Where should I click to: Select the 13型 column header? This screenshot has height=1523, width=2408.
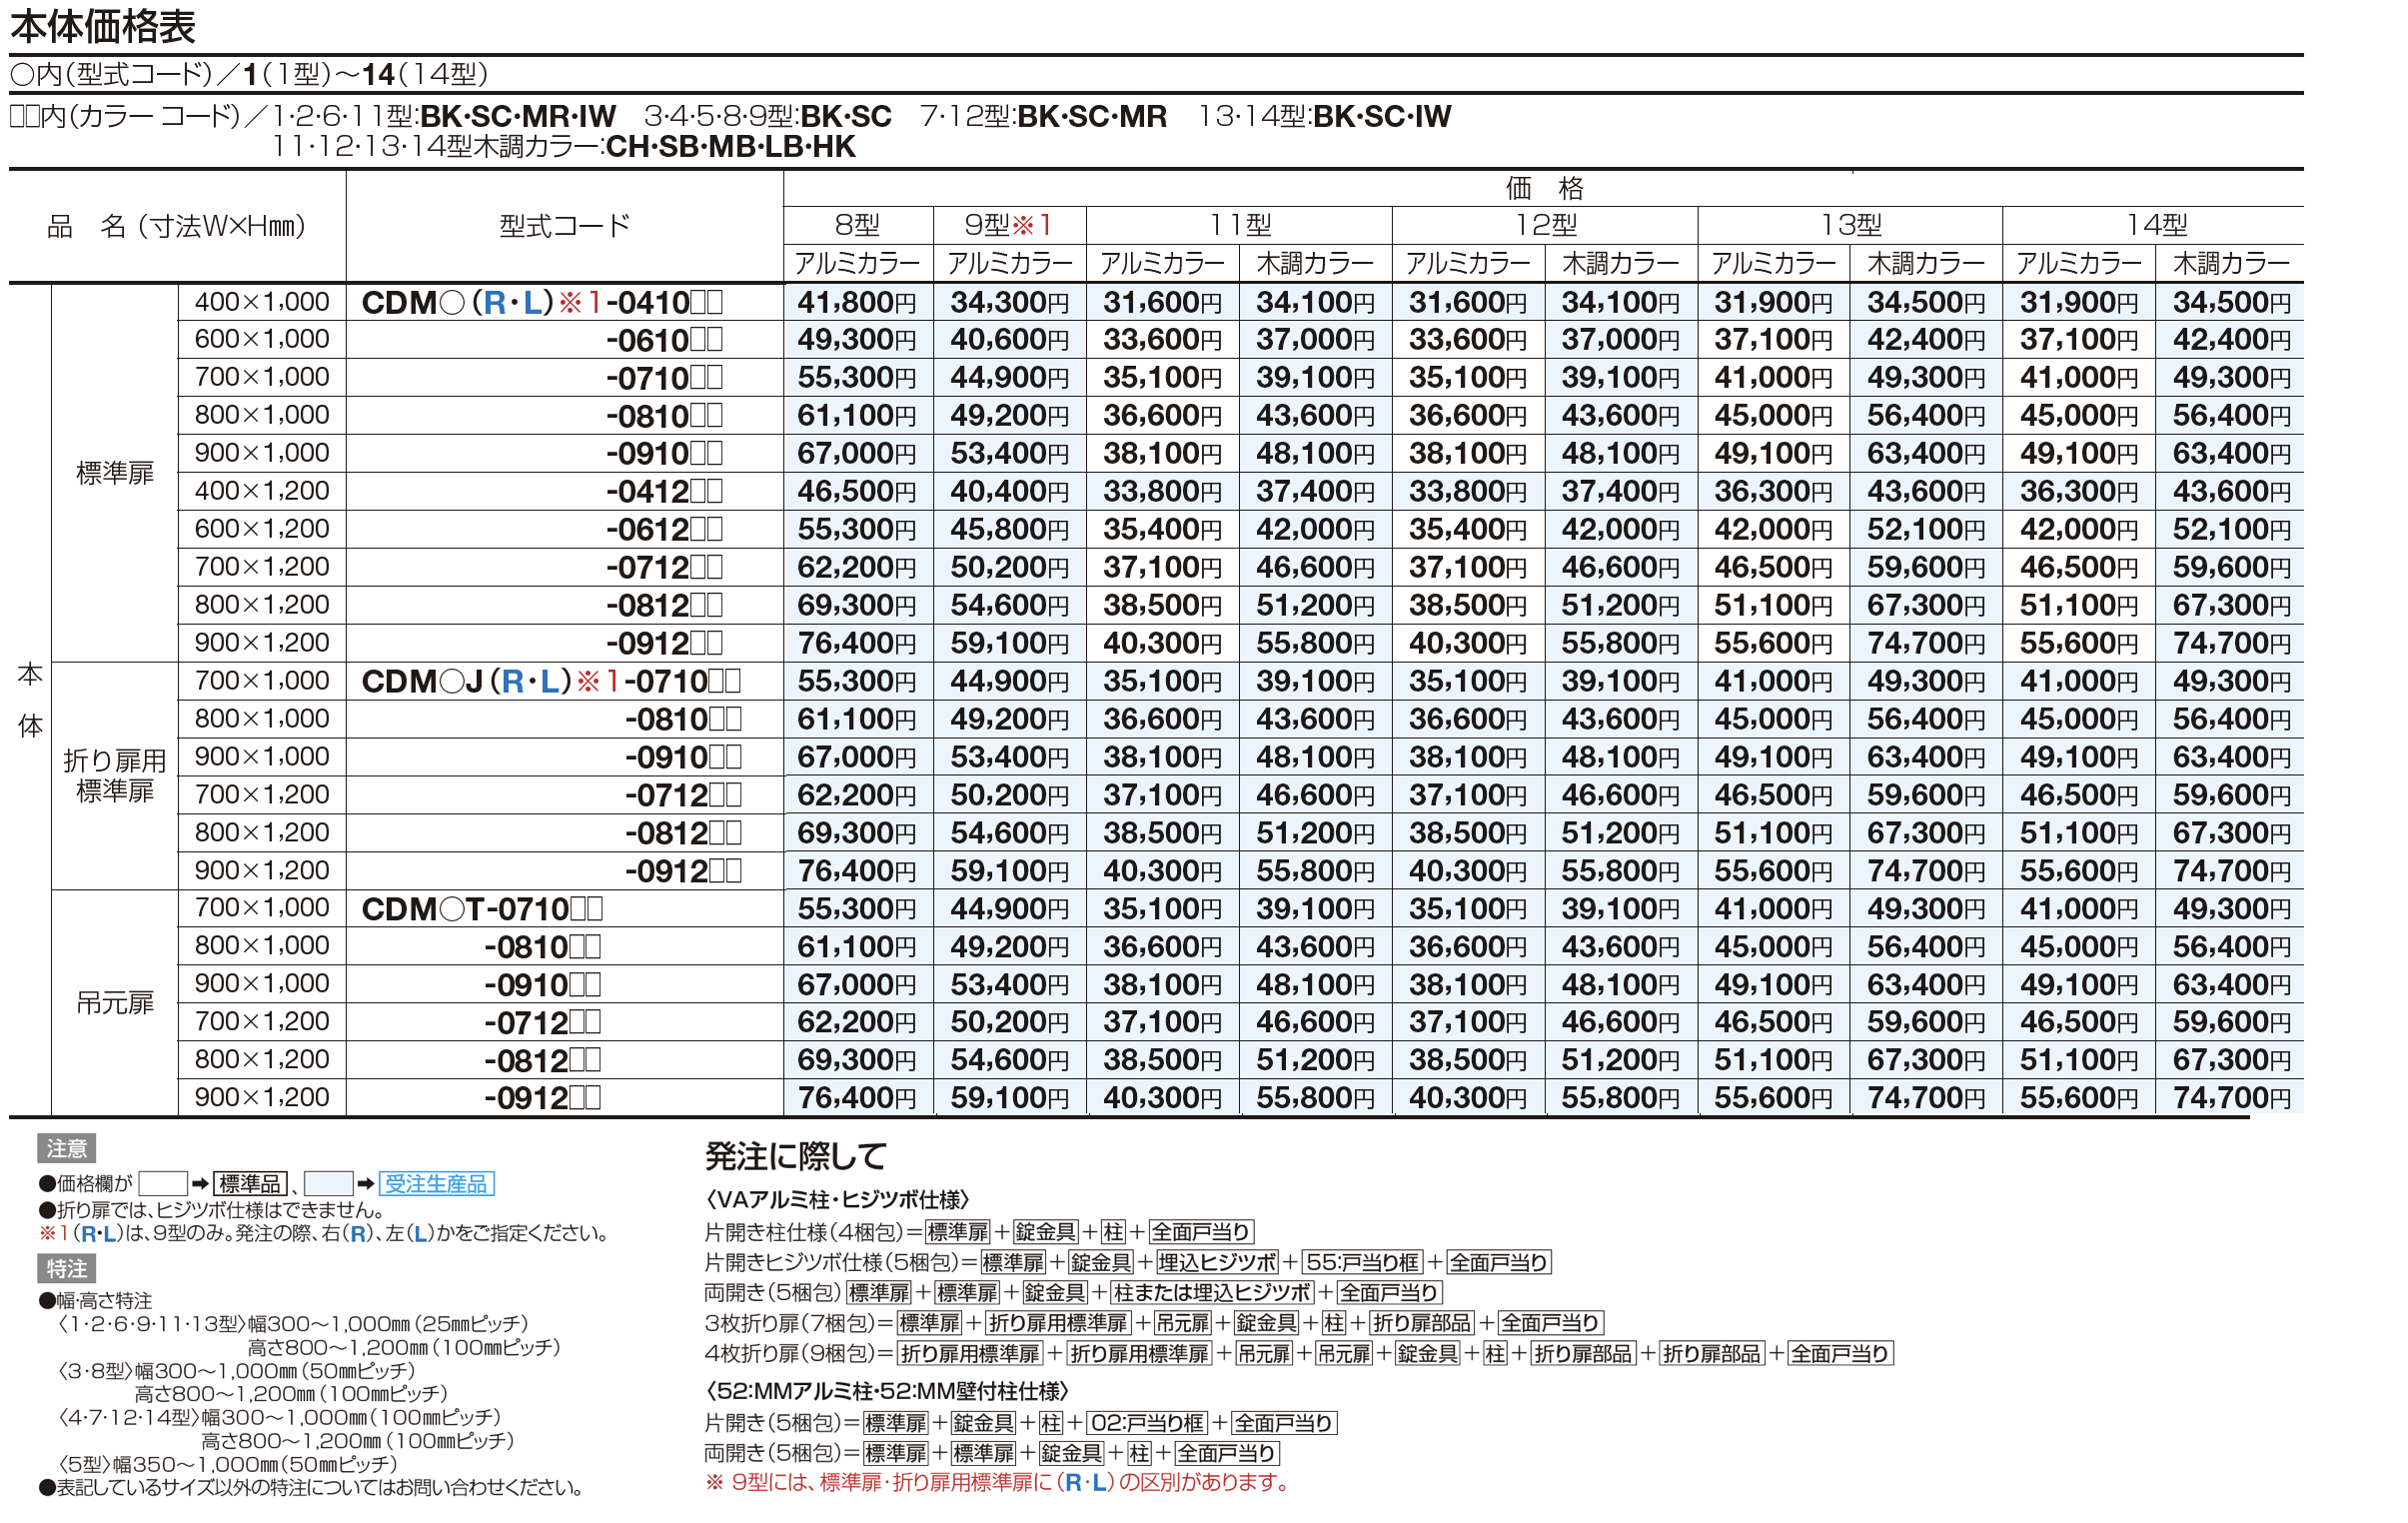point(1850,224)
